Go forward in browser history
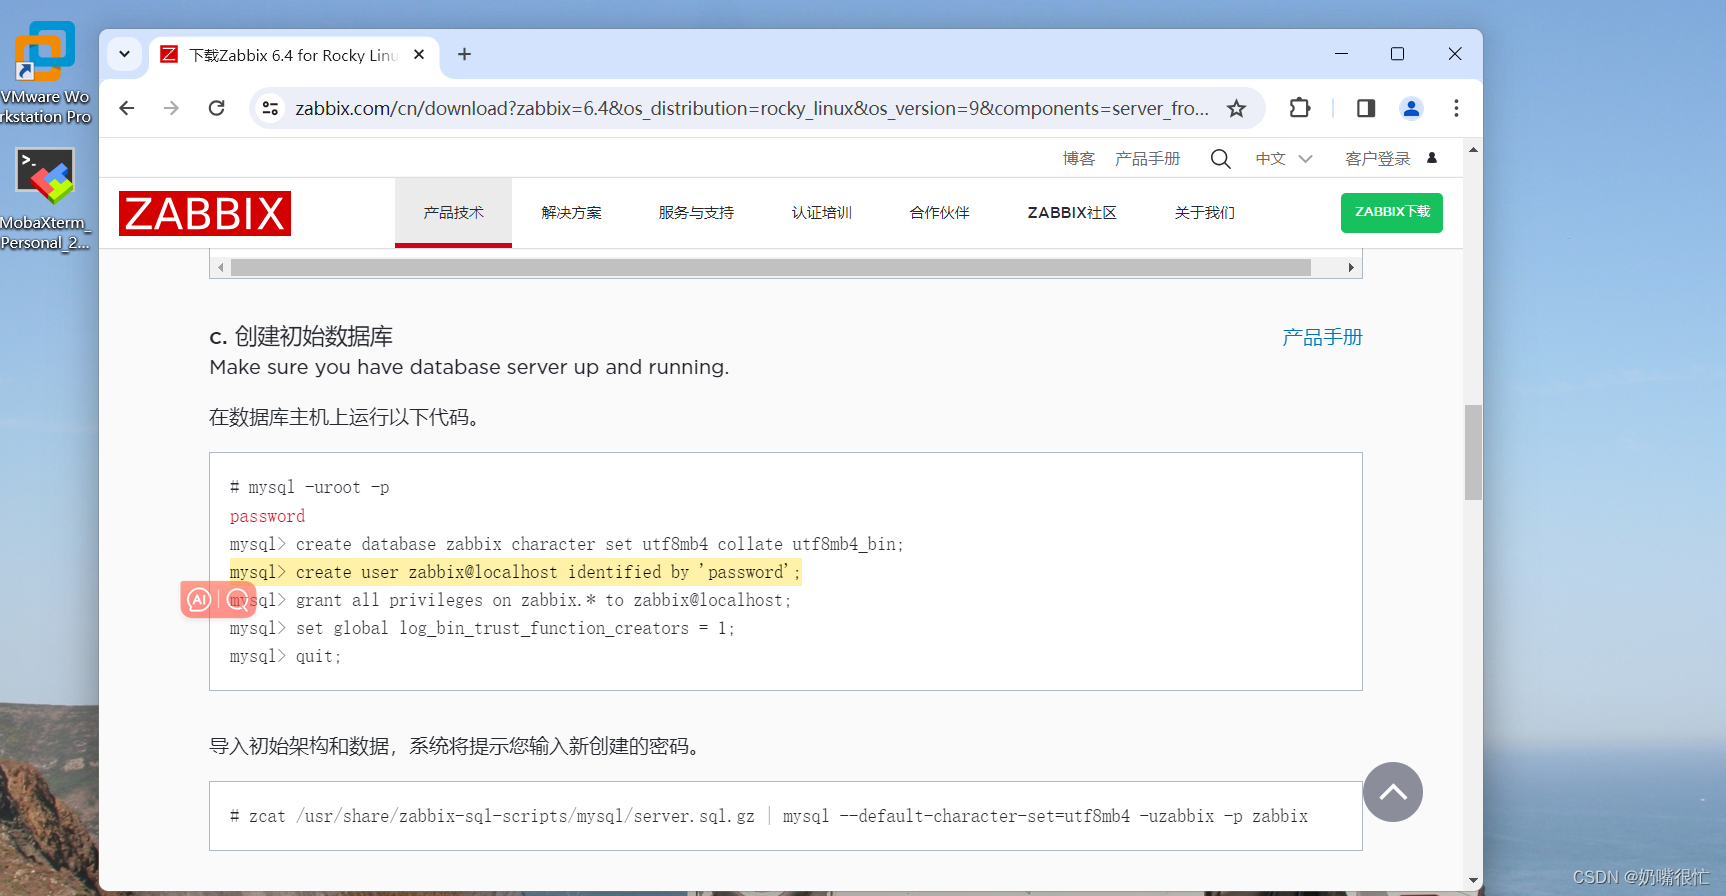This screenshot has width=1726, height=896. [x=172, y=108]
